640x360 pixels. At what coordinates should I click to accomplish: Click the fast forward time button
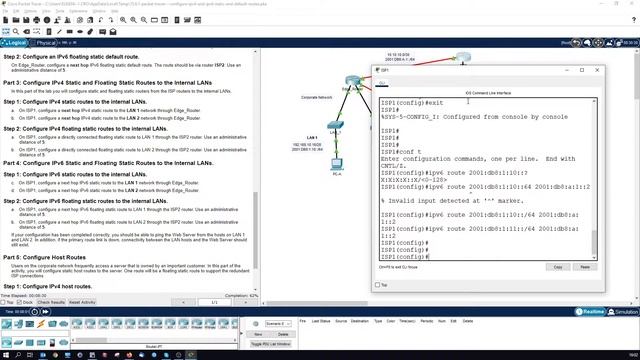pyautogui.click(x=45, y=312)
